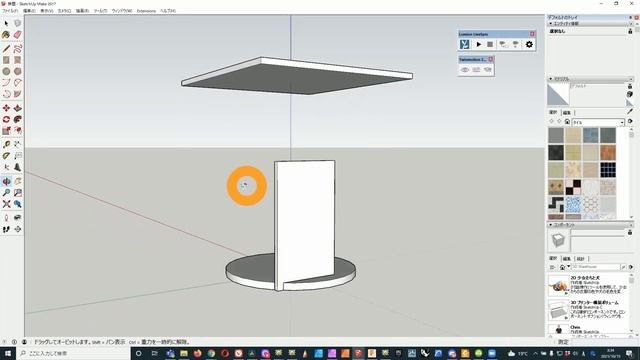Image resolution: width=640 pixels, height=360 pixels.
Task: Switch to the Components third tab
Action: point(580,259)
